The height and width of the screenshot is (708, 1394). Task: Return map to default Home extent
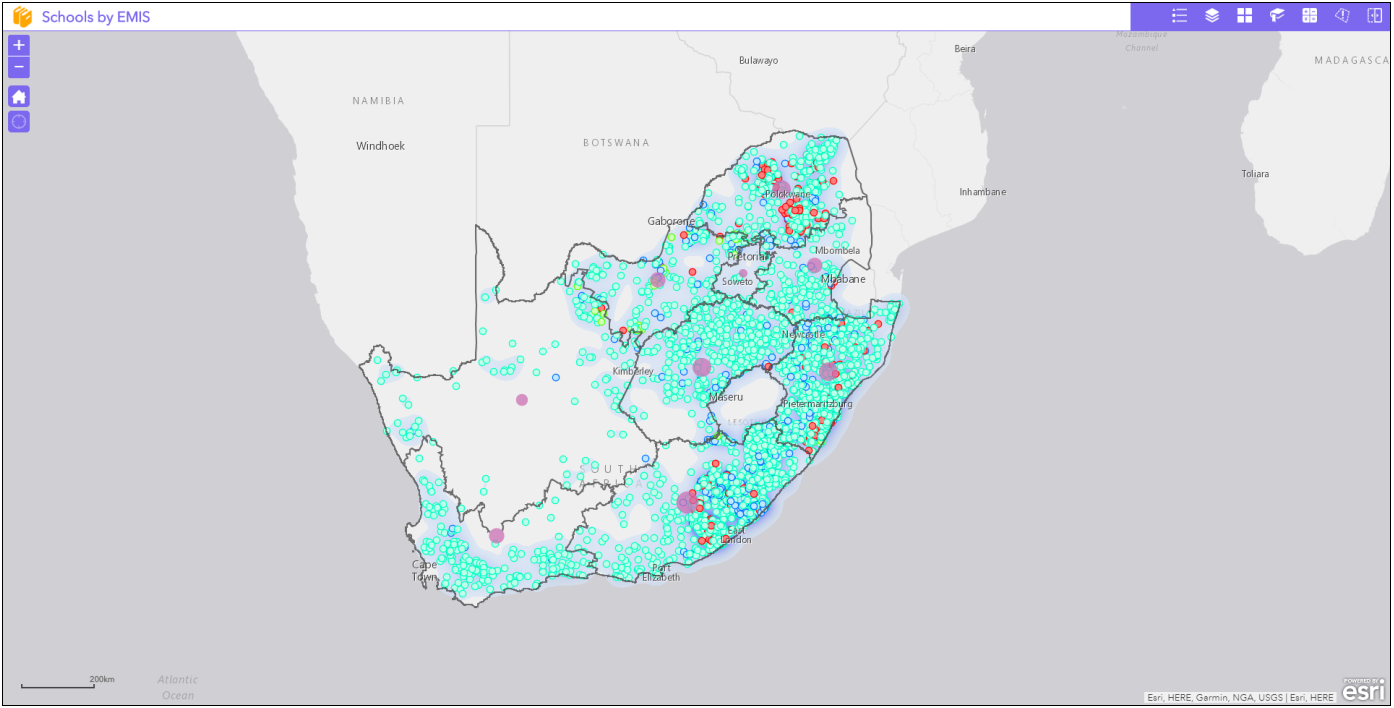pyautogui.click(x=19, y=96)
